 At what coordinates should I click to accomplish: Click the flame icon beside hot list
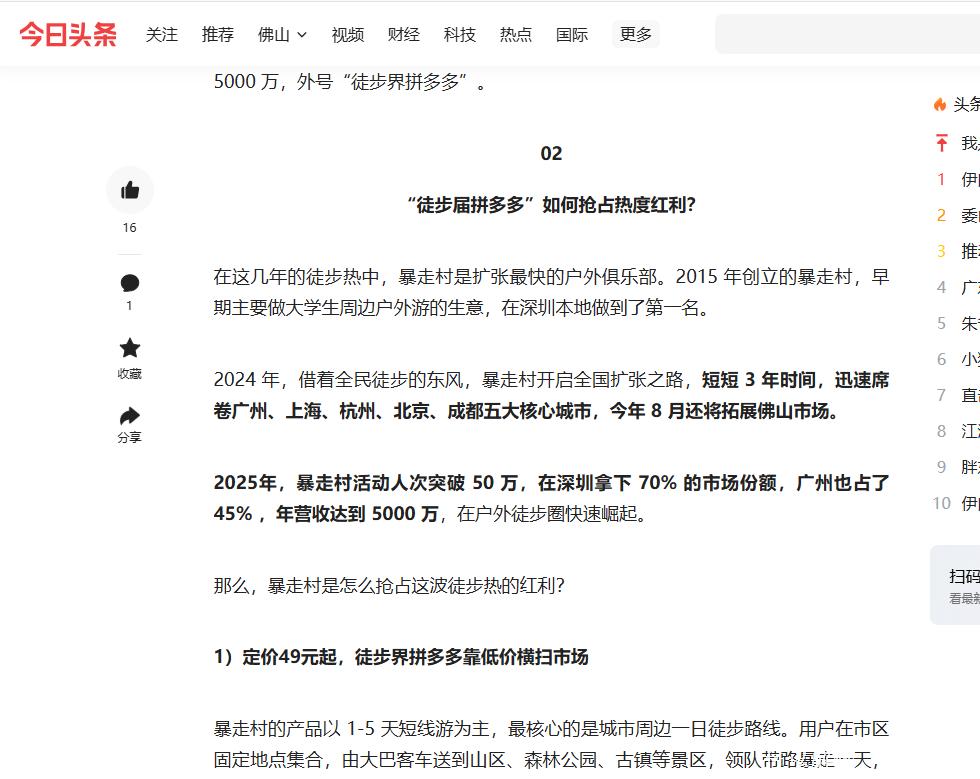pyautogui.click(x=939, y=104)
